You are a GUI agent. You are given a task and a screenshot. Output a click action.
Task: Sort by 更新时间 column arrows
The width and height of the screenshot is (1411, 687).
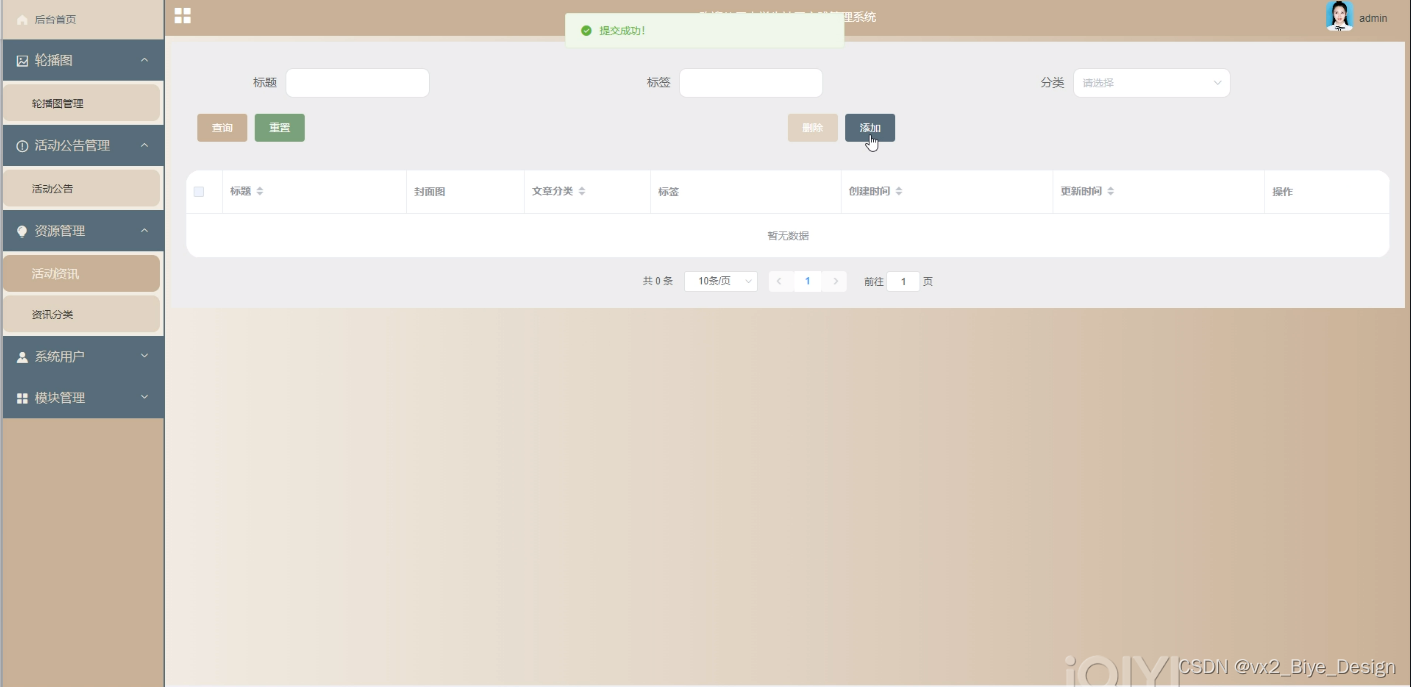(x=1110, y=191)
